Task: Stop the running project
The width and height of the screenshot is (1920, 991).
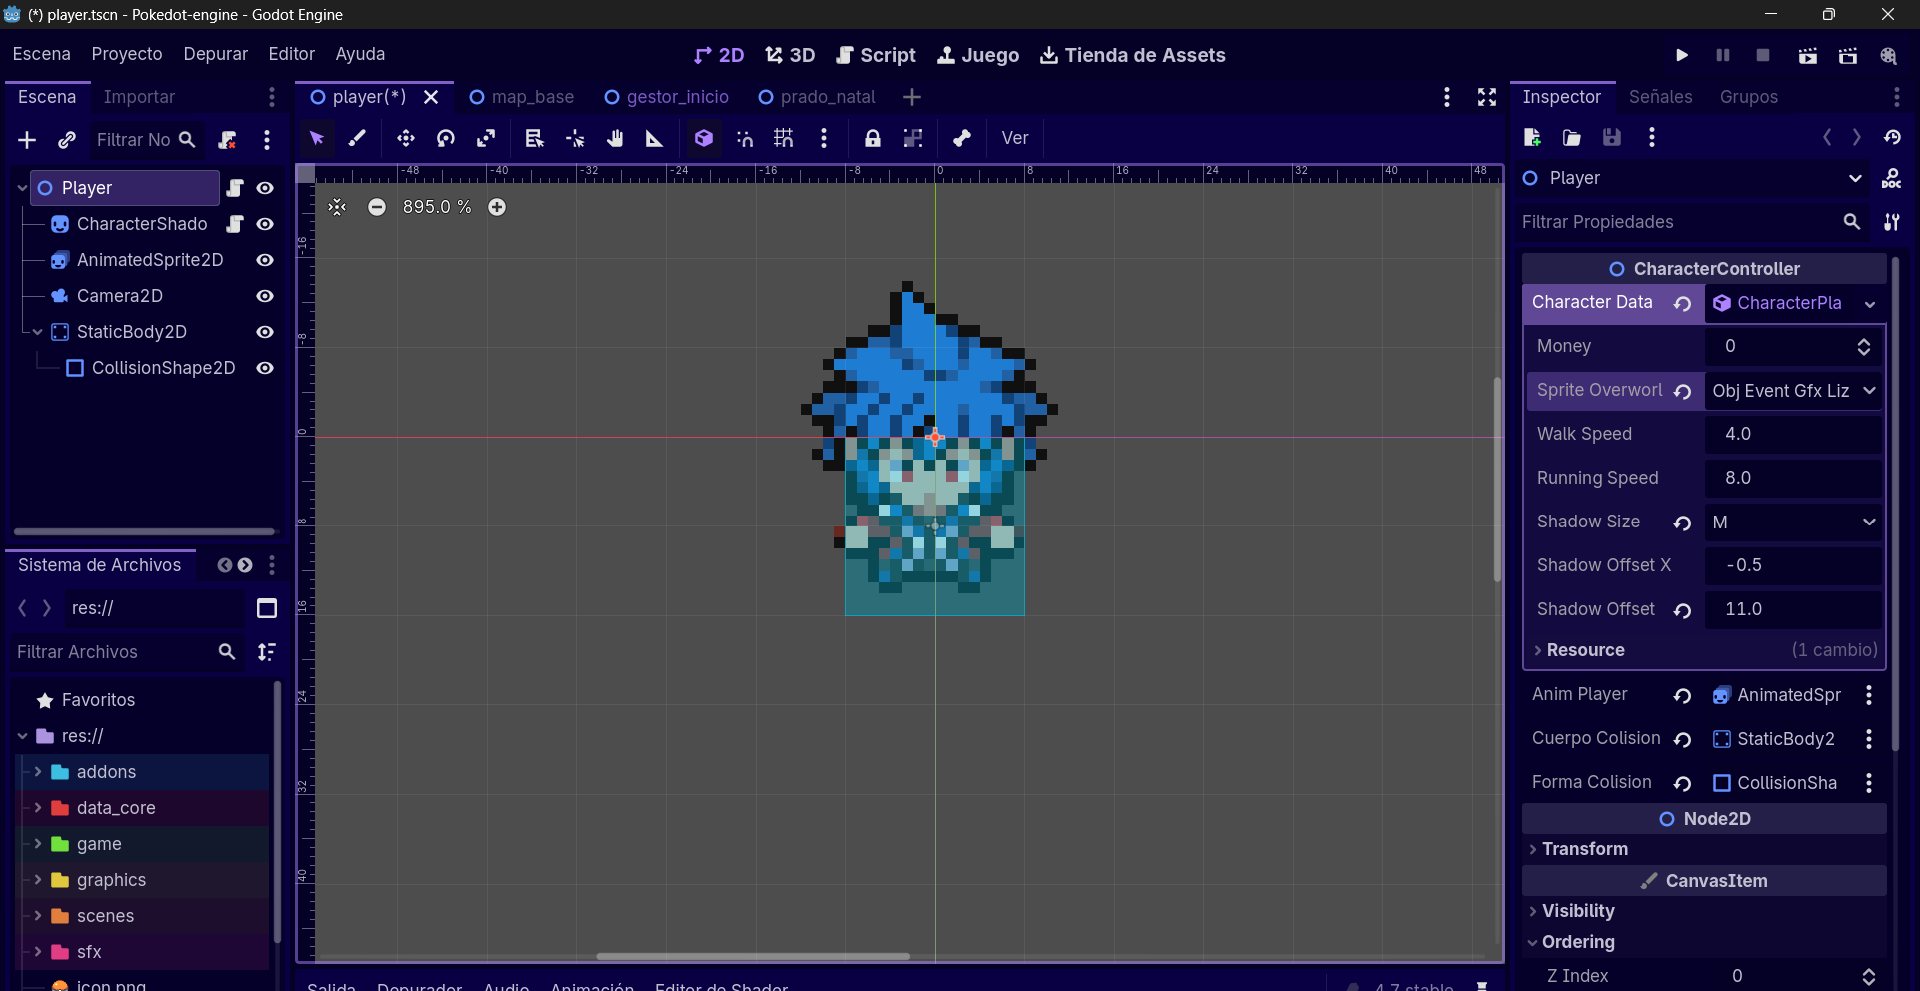Action: (1763, 55)
